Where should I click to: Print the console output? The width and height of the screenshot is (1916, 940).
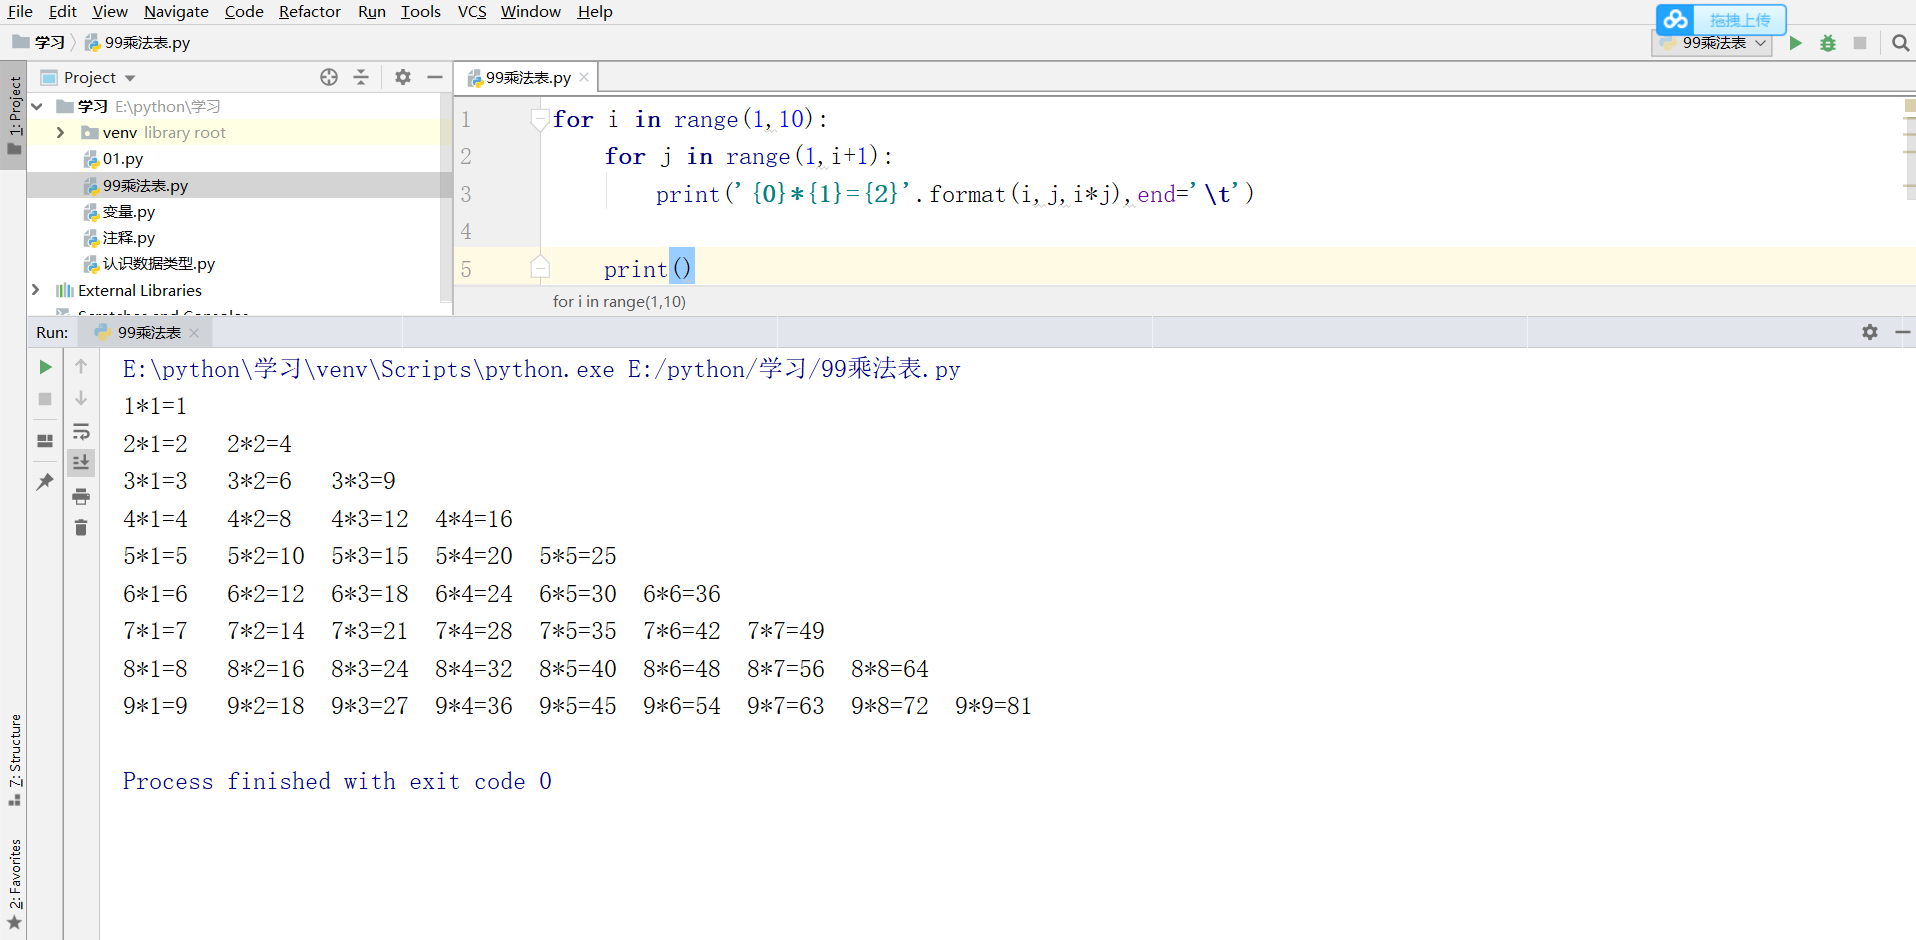point(81,496)
